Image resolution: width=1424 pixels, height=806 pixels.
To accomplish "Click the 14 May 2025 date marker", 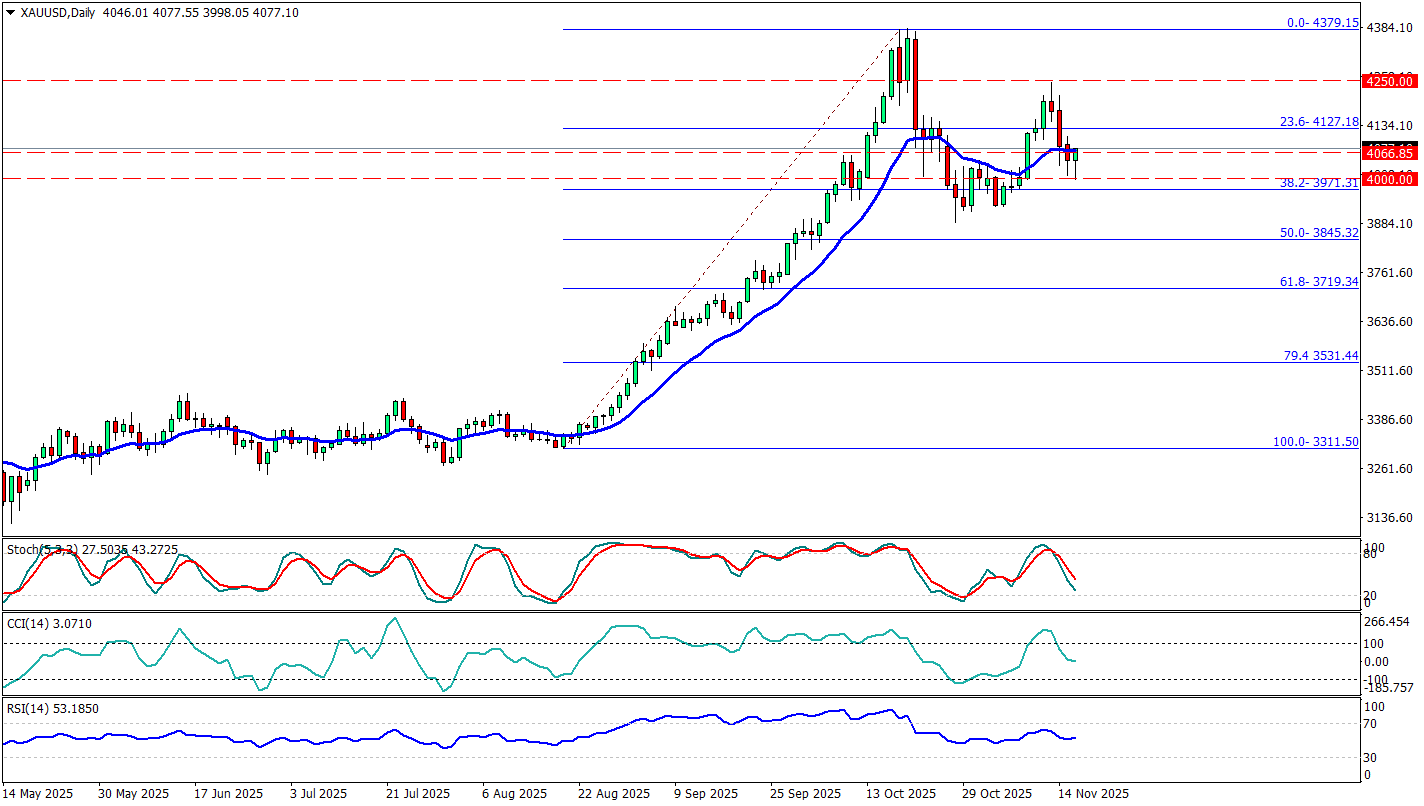I will (x=38, y=794).
